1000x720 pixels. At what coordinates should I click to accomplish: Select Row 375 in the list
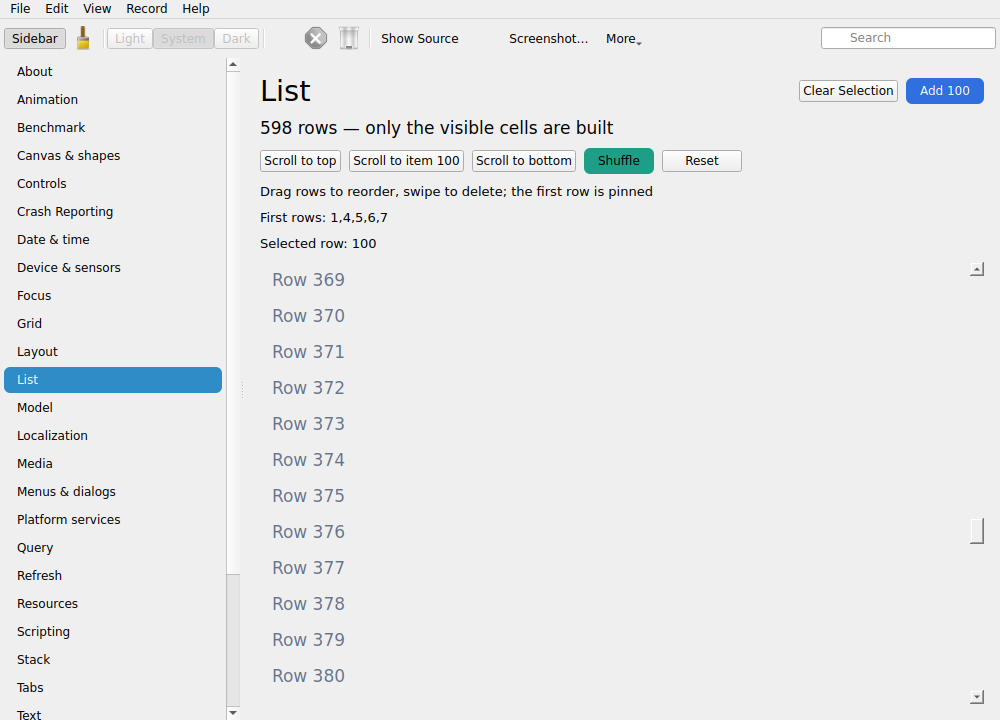point(615,496)
